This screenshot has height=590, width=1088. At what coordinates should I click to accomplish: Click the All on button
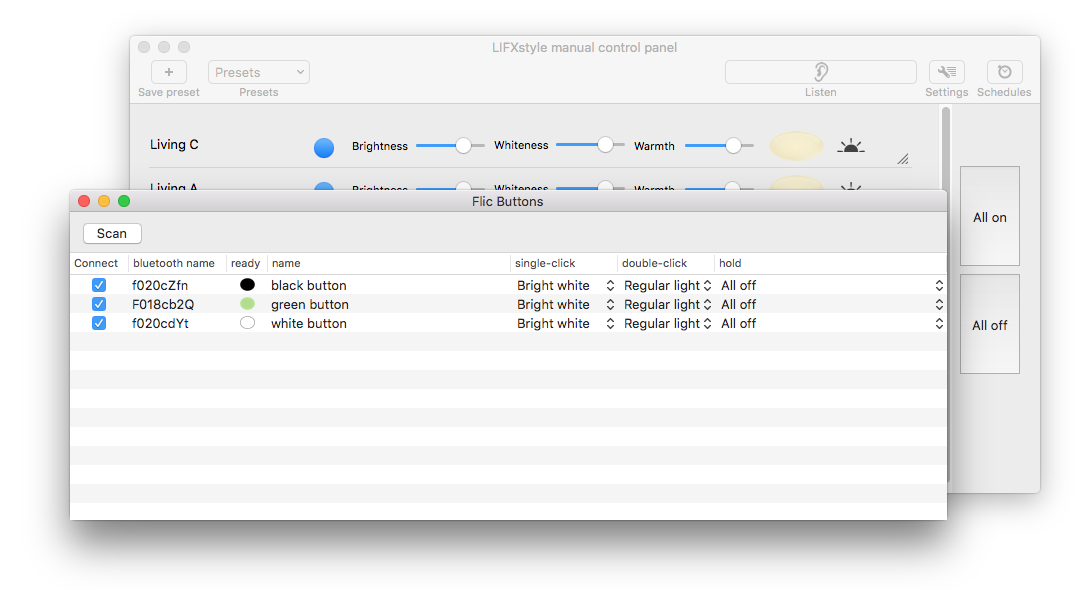pyautogui.click(x=989, y=216)
